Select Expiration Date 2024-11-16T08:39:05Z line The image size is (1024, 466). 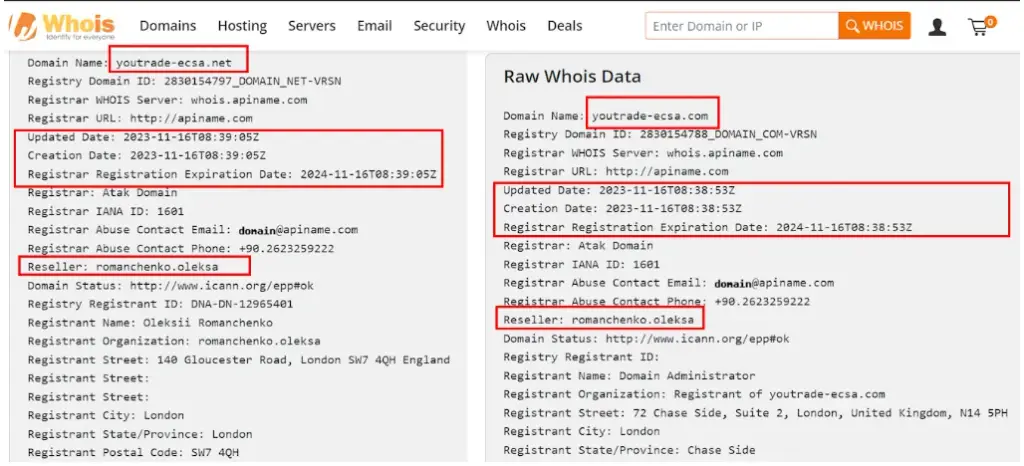tap(232, 174)
